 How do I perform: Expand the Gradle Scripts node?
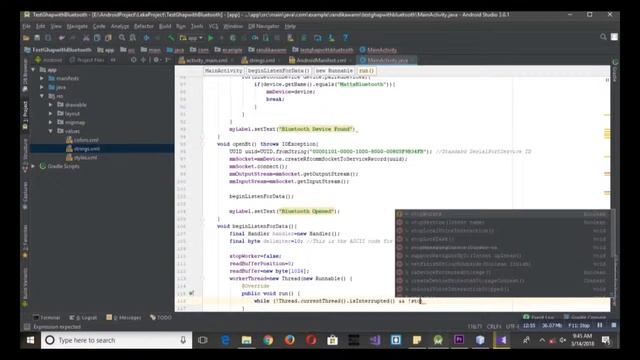[33, 167]
